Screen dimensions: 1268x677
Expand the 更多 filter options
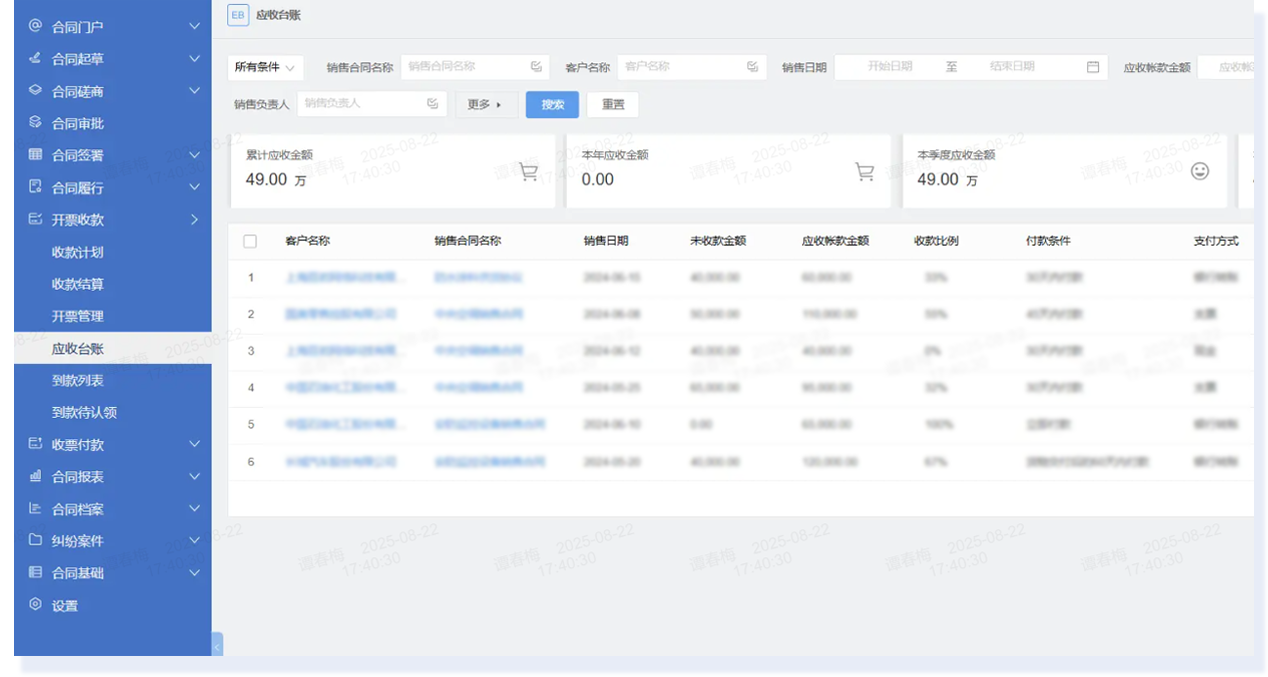coord(486,104)
